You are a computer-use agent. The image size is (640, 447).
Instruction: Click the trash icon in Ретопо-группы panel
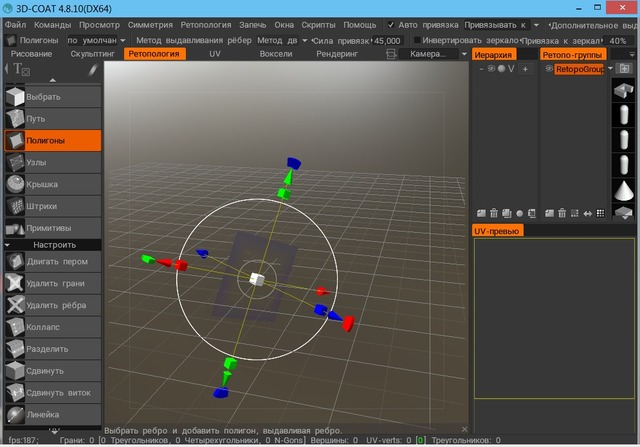[562, 213]
